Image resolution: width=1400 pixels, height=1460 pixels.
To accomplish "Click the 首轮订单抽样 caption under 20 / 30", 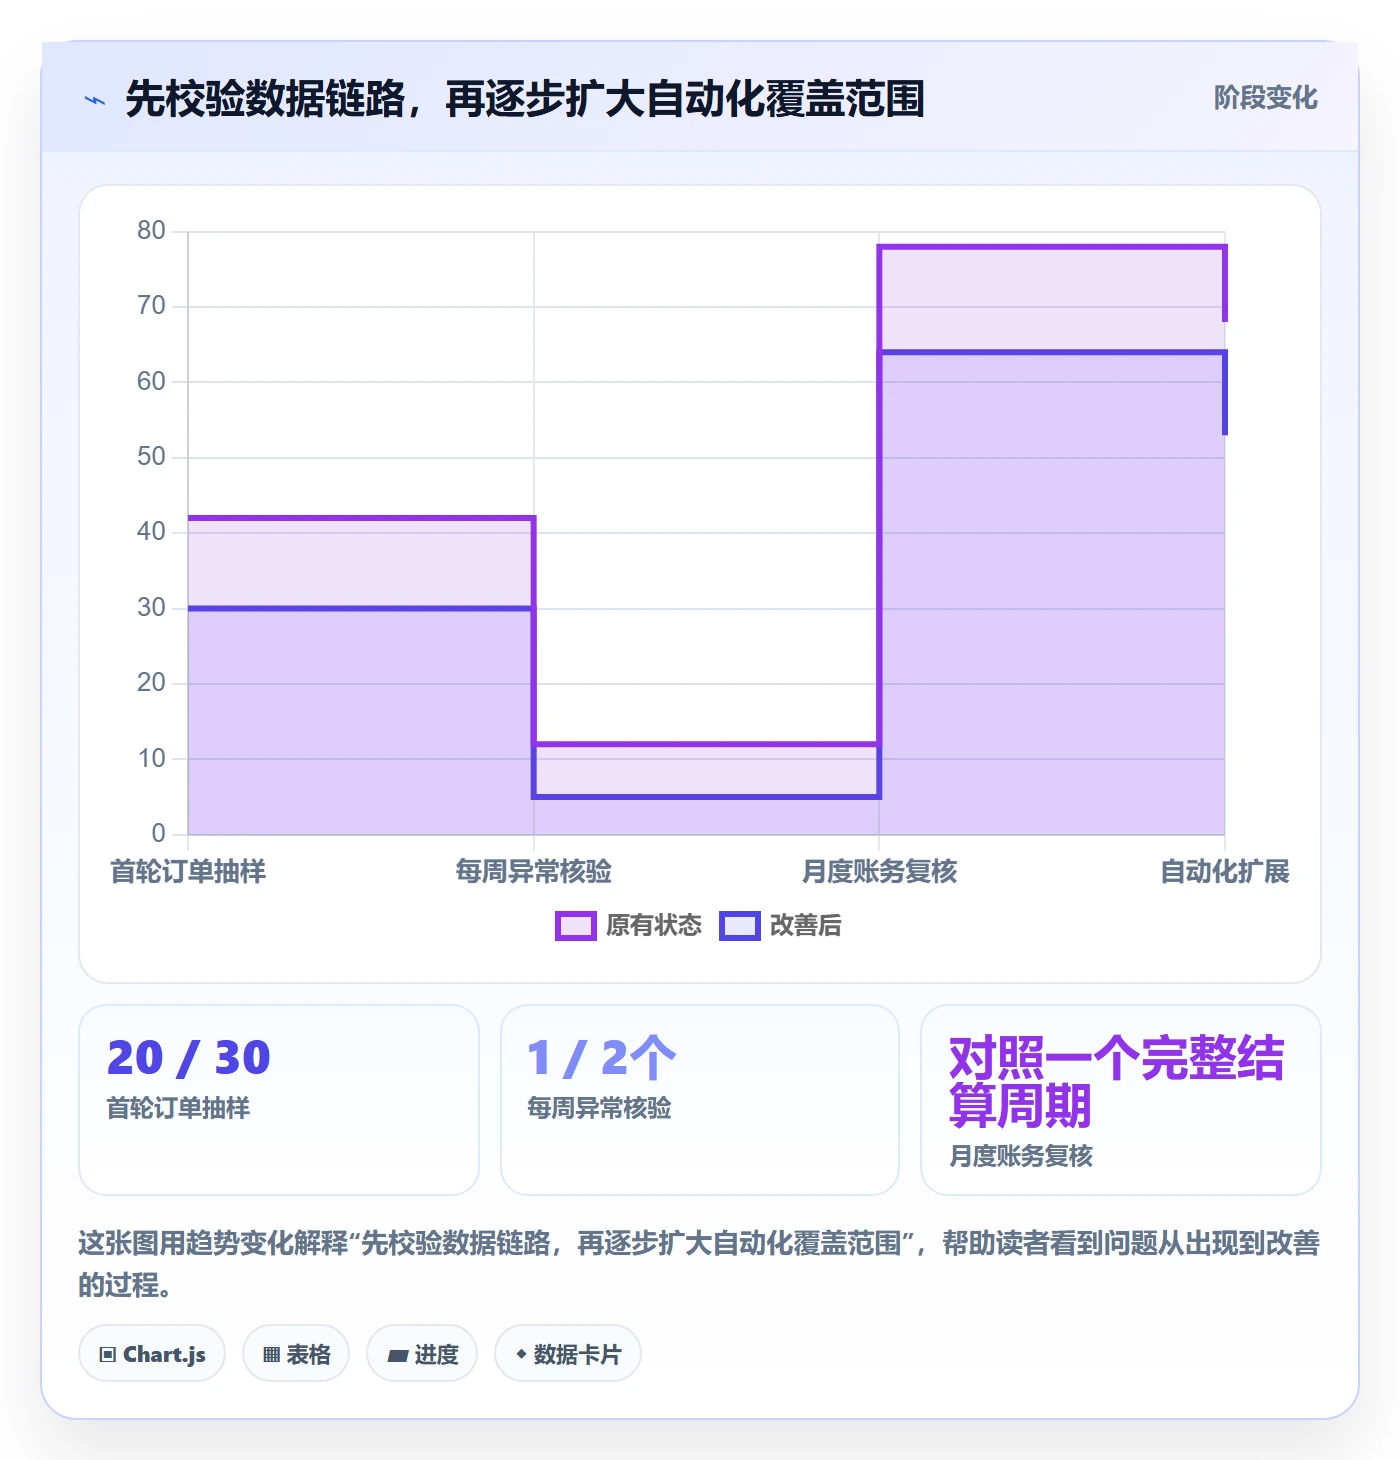I will coord(178,1108).
